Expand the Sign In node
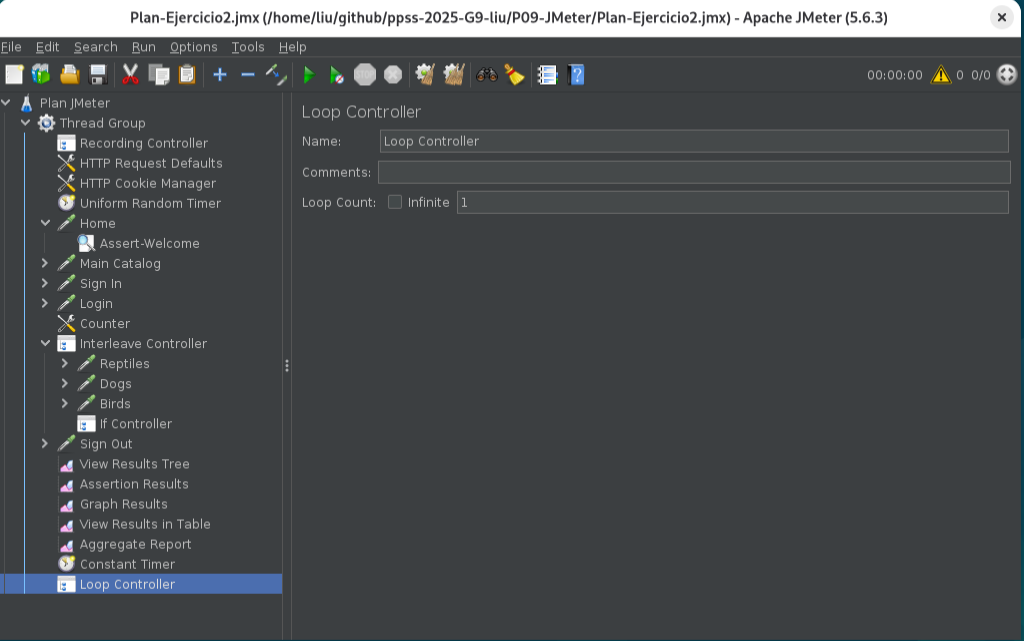Image resolution: width=1024 pixels, height=641 pixels. pos(44,283)
